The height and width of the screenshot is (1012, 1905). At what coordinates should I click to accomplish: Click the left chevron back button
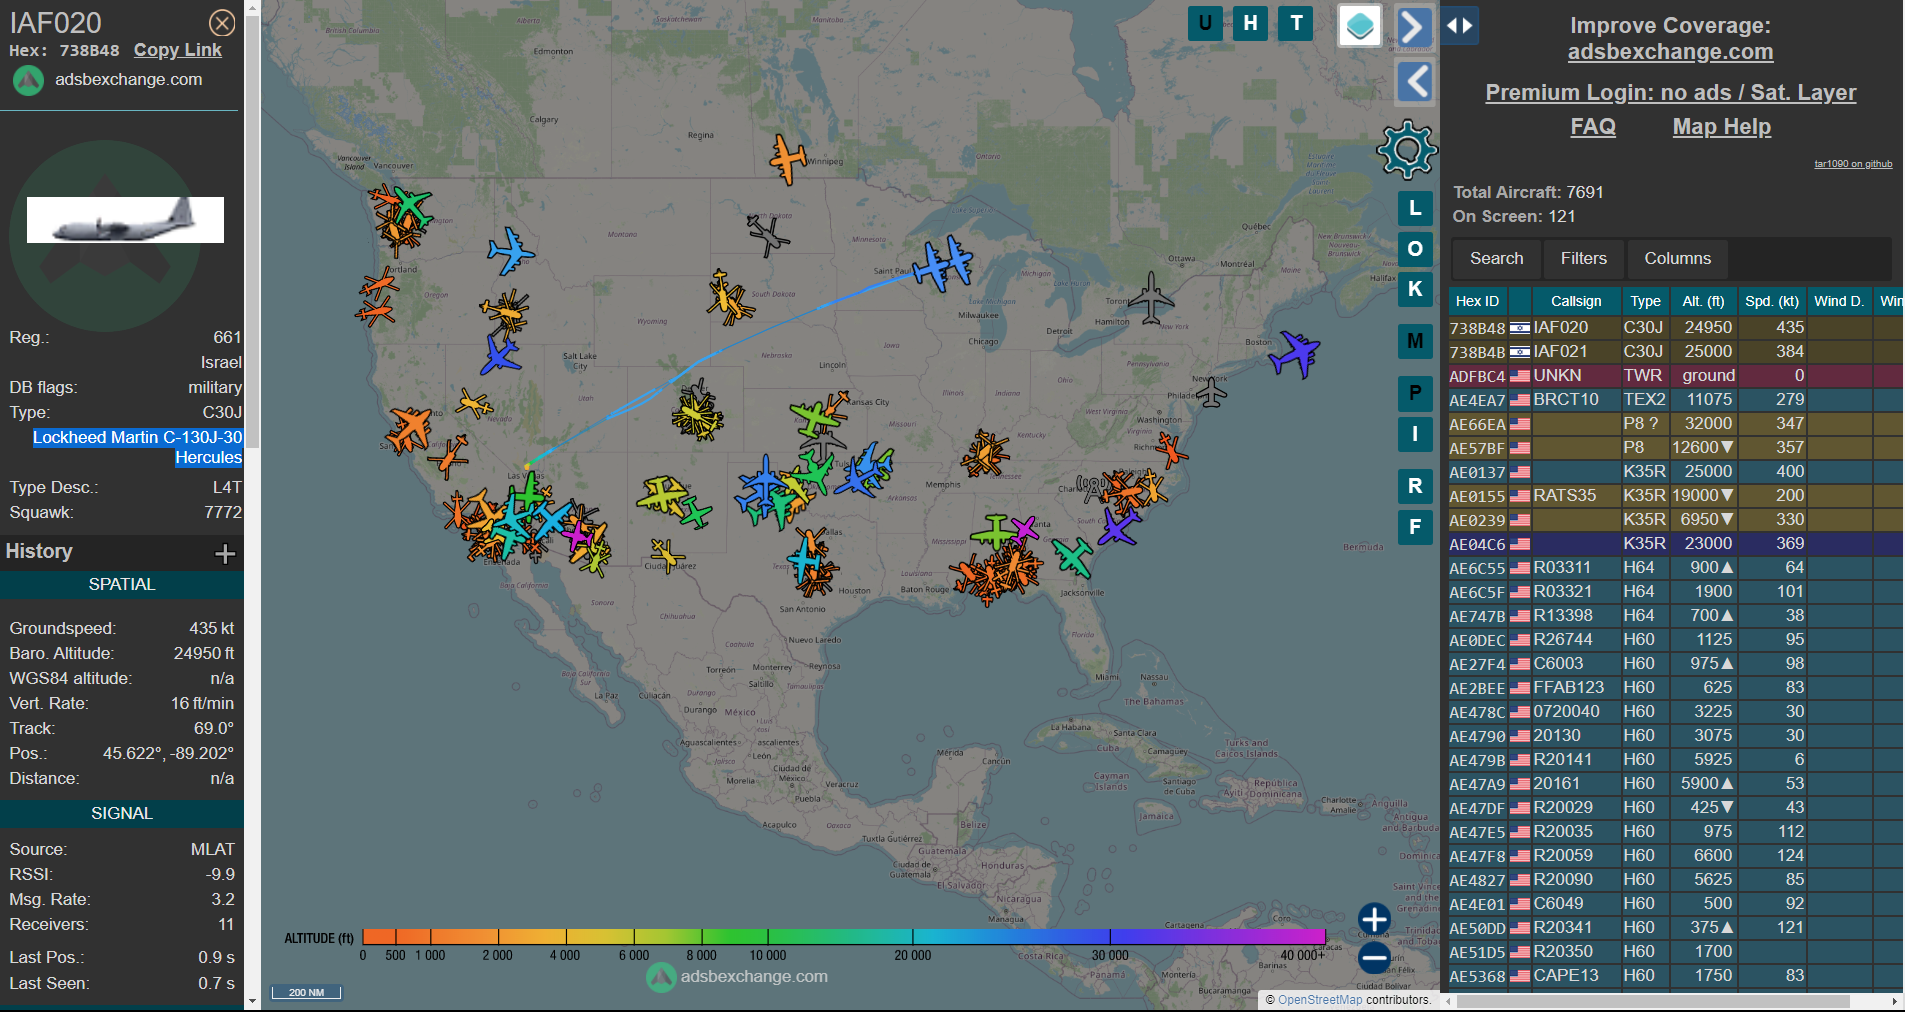pyautogui.click(x=1414, y=82)
